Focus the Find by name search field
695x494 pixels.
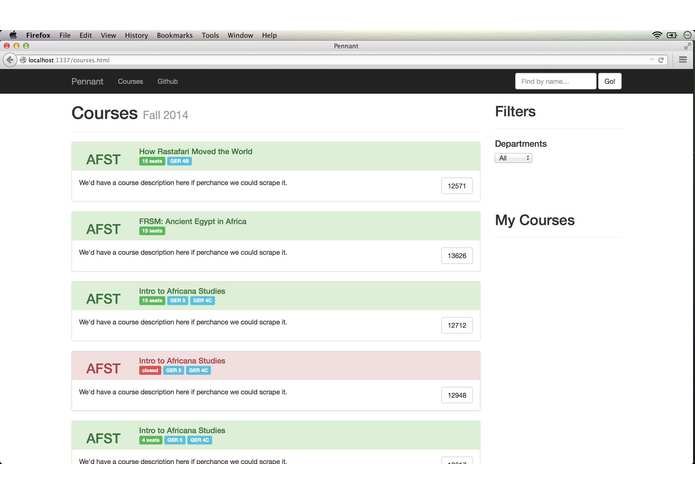tap(555, 82)
